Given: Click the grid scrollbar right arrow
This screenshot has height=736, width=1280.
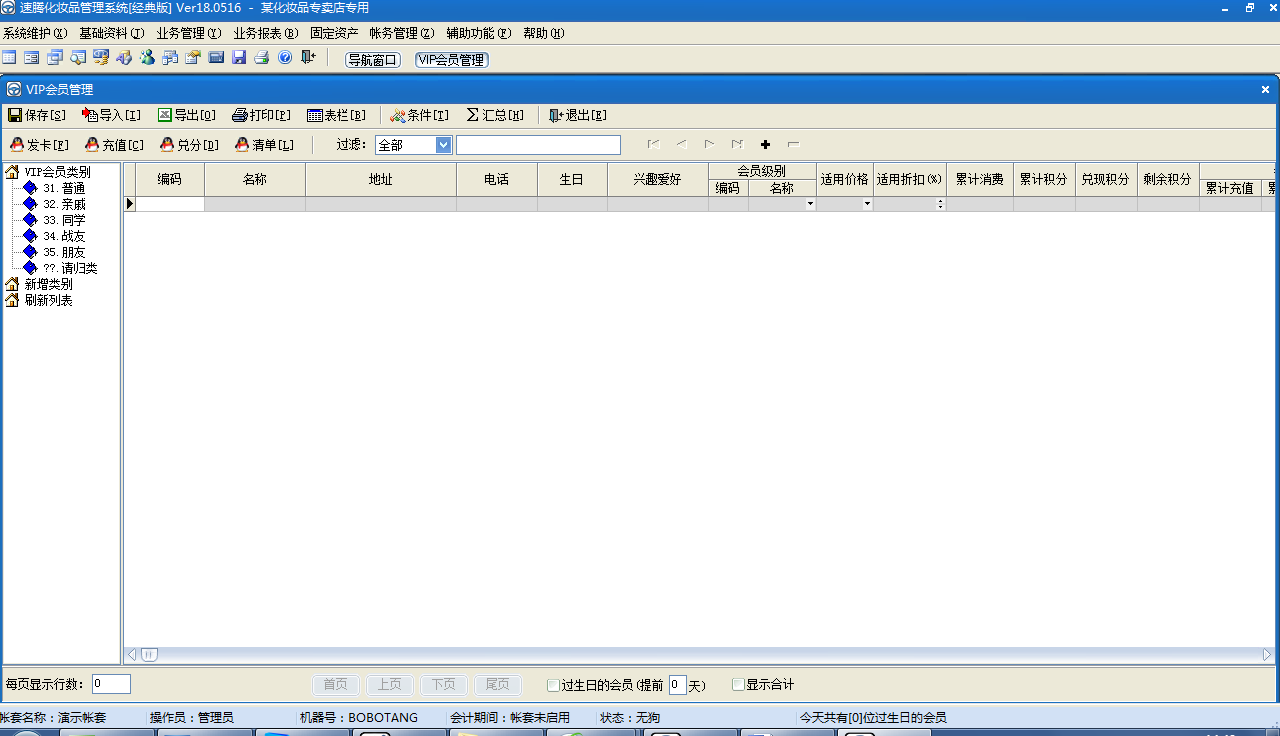Looking at the screenshot, I should tap(1267, 655).
